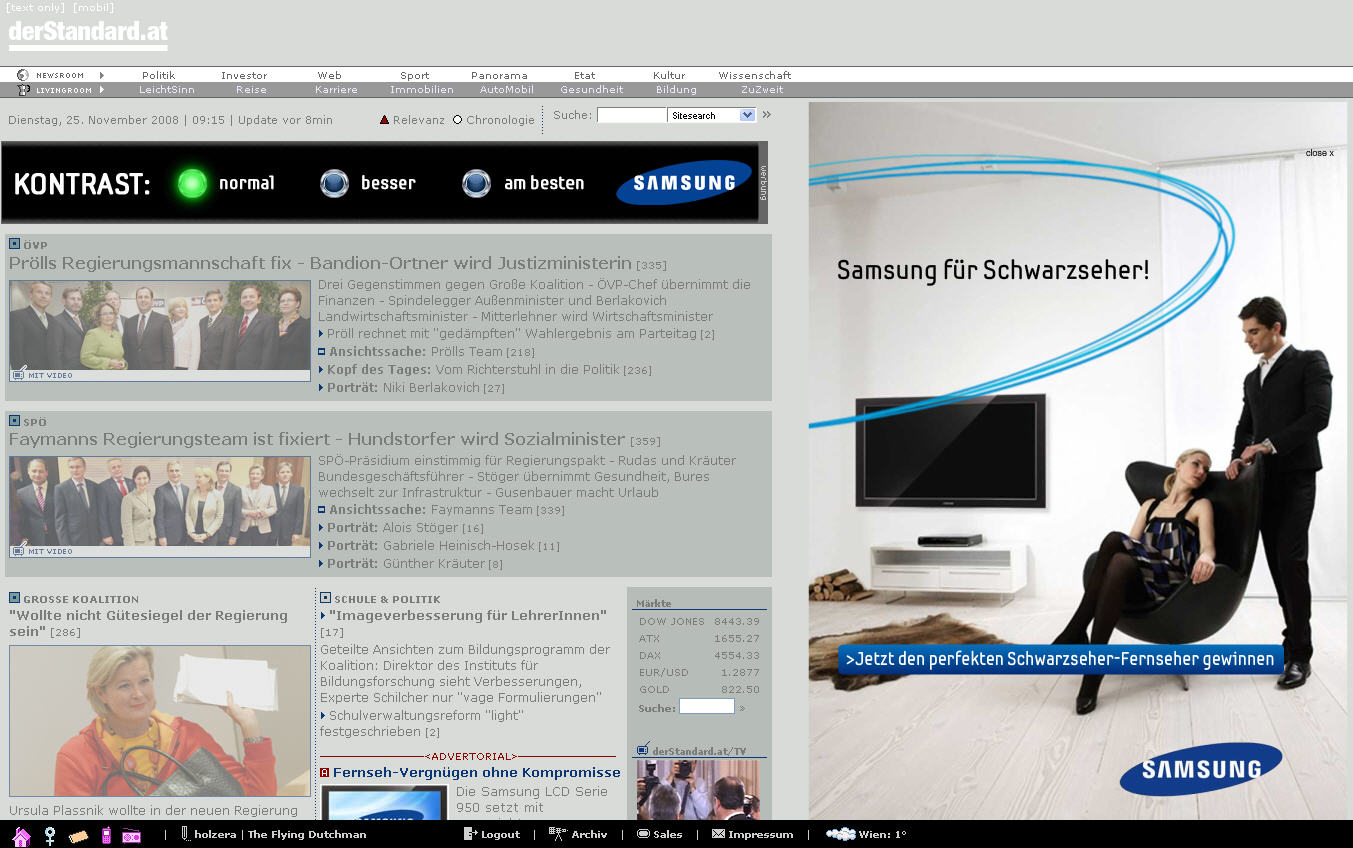
Task: Click the Livingroom cup icon
Action: click(24, 90)
